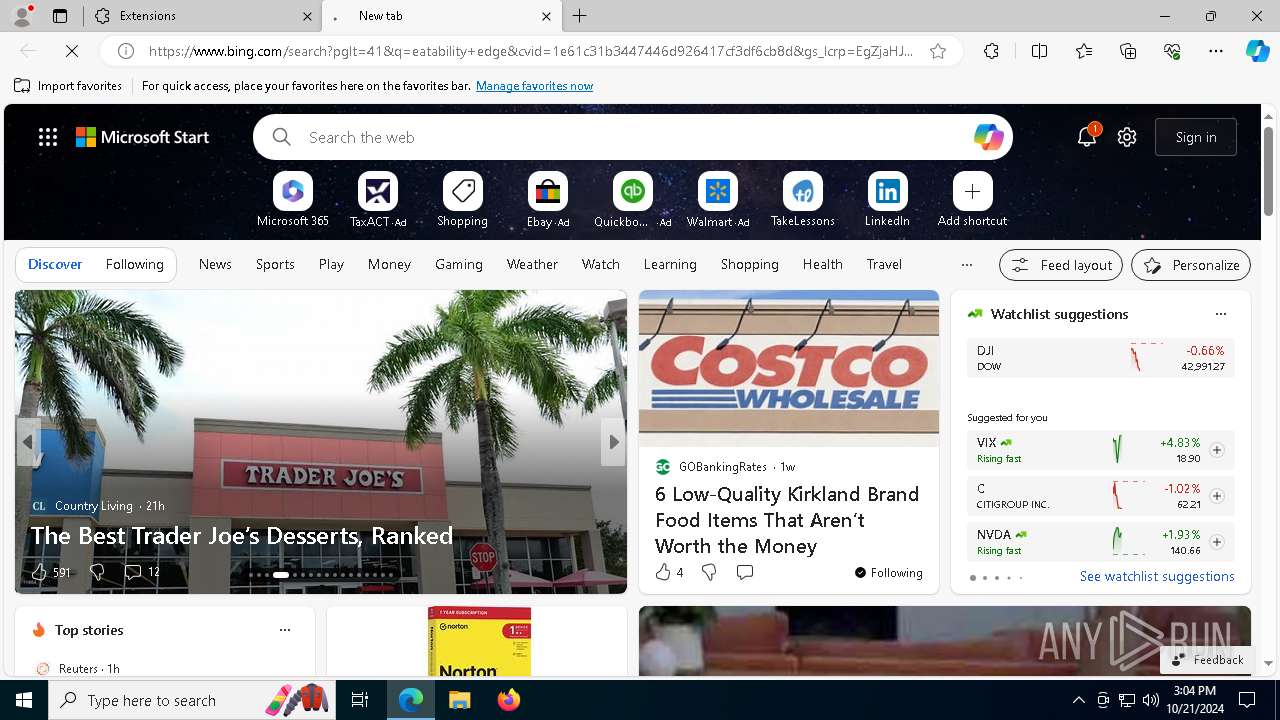
Task: Show previous carousel story
Action: pyautogui.click(x=28, y=442)
